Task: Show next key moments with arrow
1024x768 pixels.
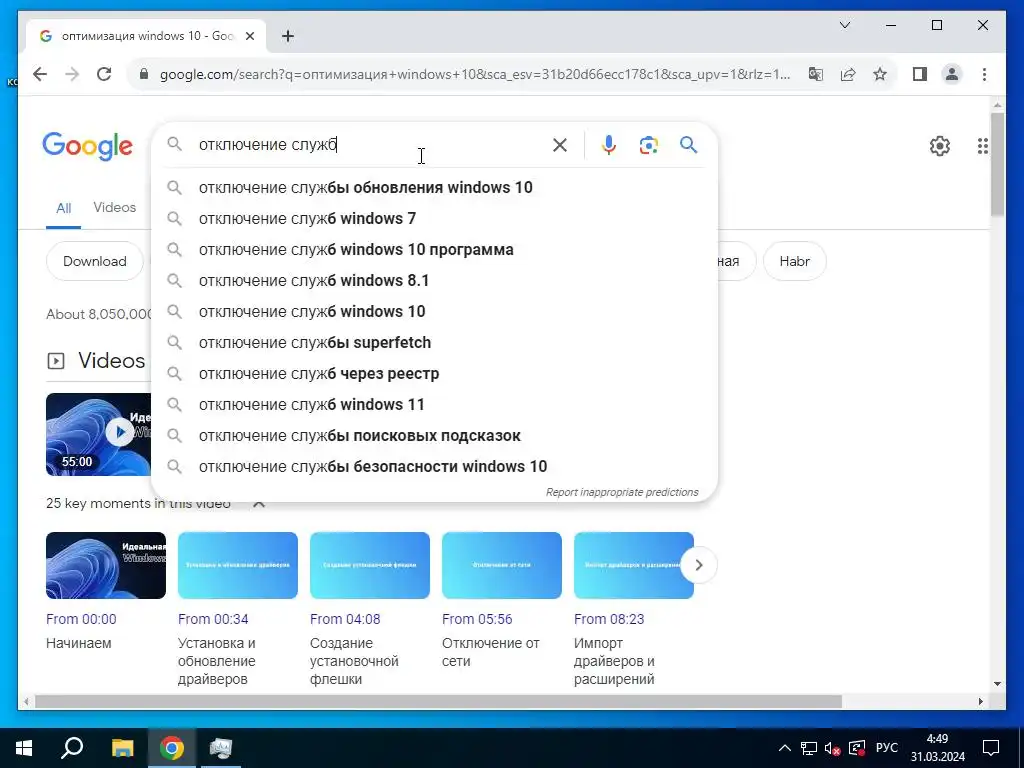Action: coord(698,565)
